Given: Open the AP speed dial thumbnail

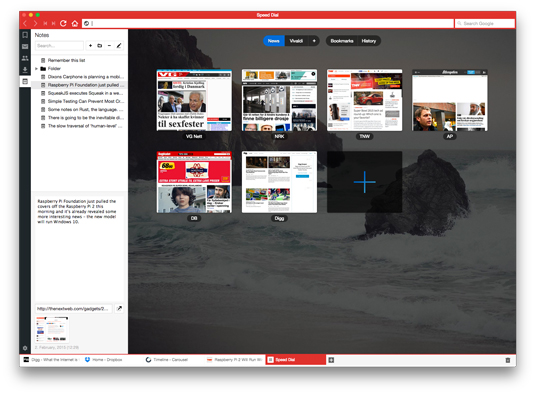Looking at the screenshot, I should click(450, 100).
